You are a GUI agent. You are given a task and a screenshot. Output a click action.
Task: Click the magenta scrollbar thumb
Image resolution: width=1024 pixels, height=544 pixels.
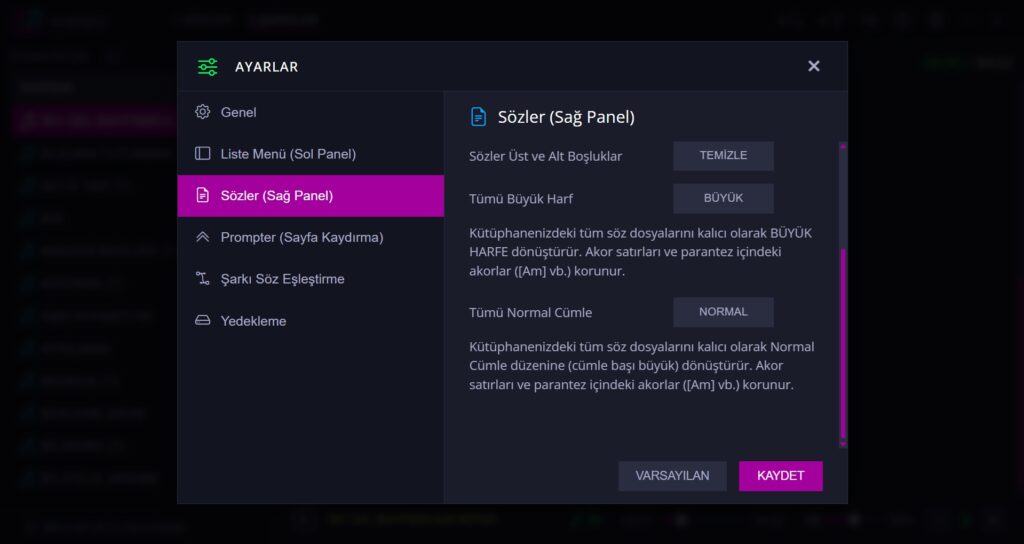pos(842,344)
